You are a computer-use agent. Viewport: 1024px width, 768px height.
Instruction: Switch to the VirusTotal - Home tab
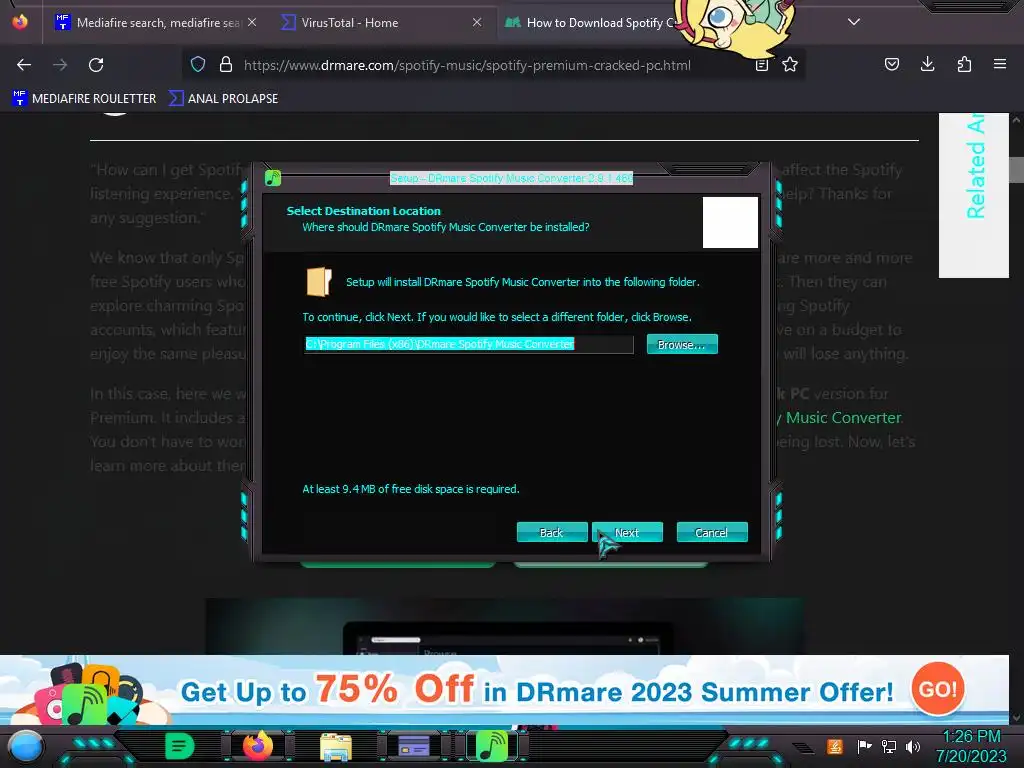[x=381, y=23]
